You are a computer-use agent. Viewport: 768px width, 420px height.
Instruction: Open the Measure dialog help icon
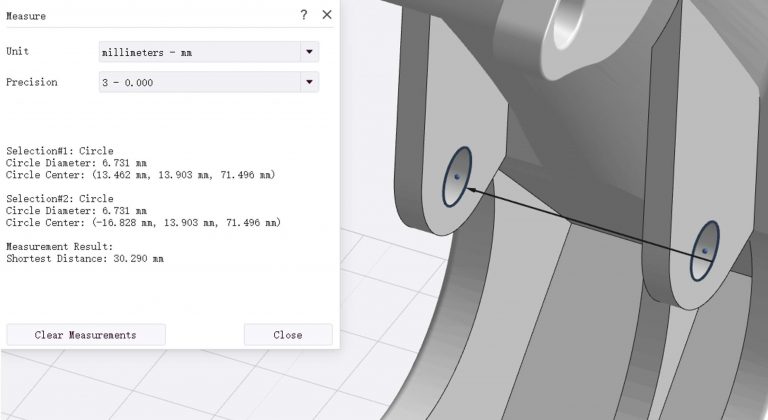[x=304, y=15]
